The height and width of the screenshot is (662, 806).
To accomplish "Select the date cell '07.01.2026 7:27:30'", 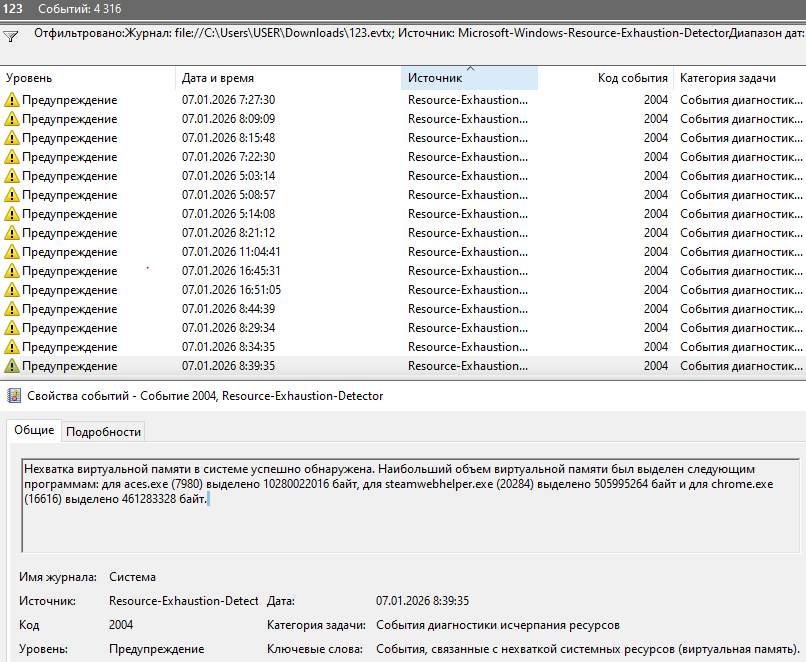I will [228, 100].
